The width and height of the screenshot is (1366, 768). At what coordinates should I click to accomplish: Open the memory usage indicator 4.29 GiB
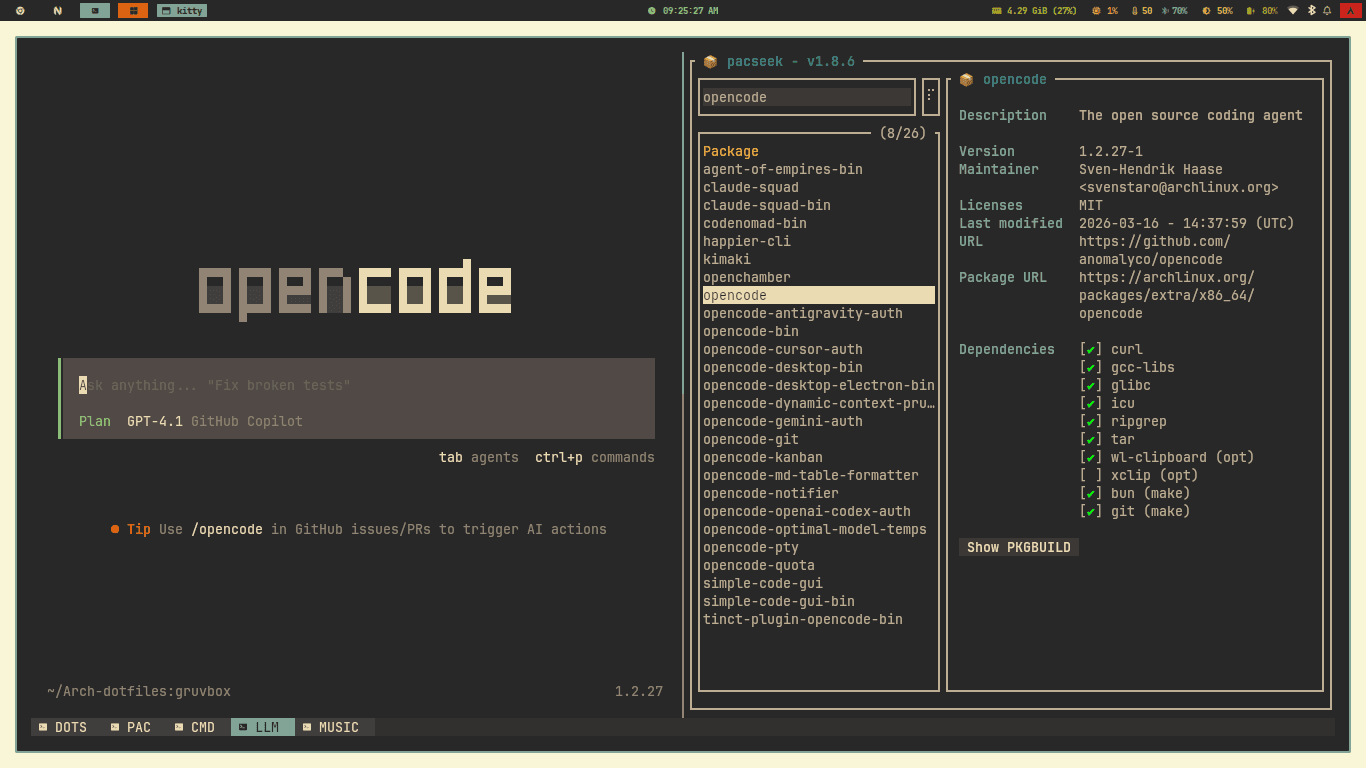coord(1034,11)
